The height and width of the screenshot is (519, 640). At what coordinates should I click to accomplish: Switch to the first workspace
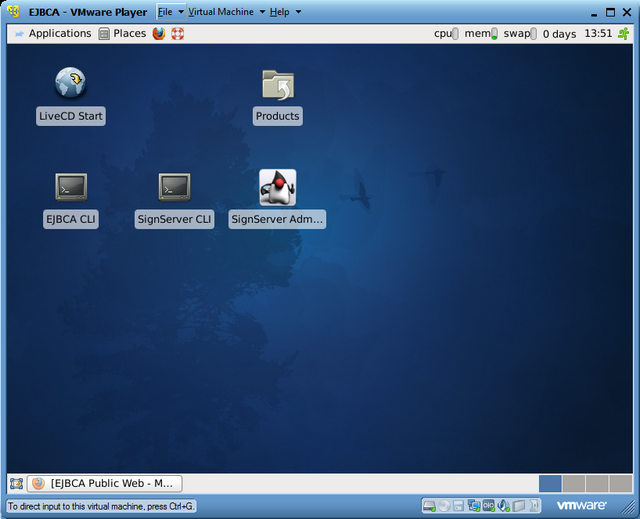coord(550,484)
